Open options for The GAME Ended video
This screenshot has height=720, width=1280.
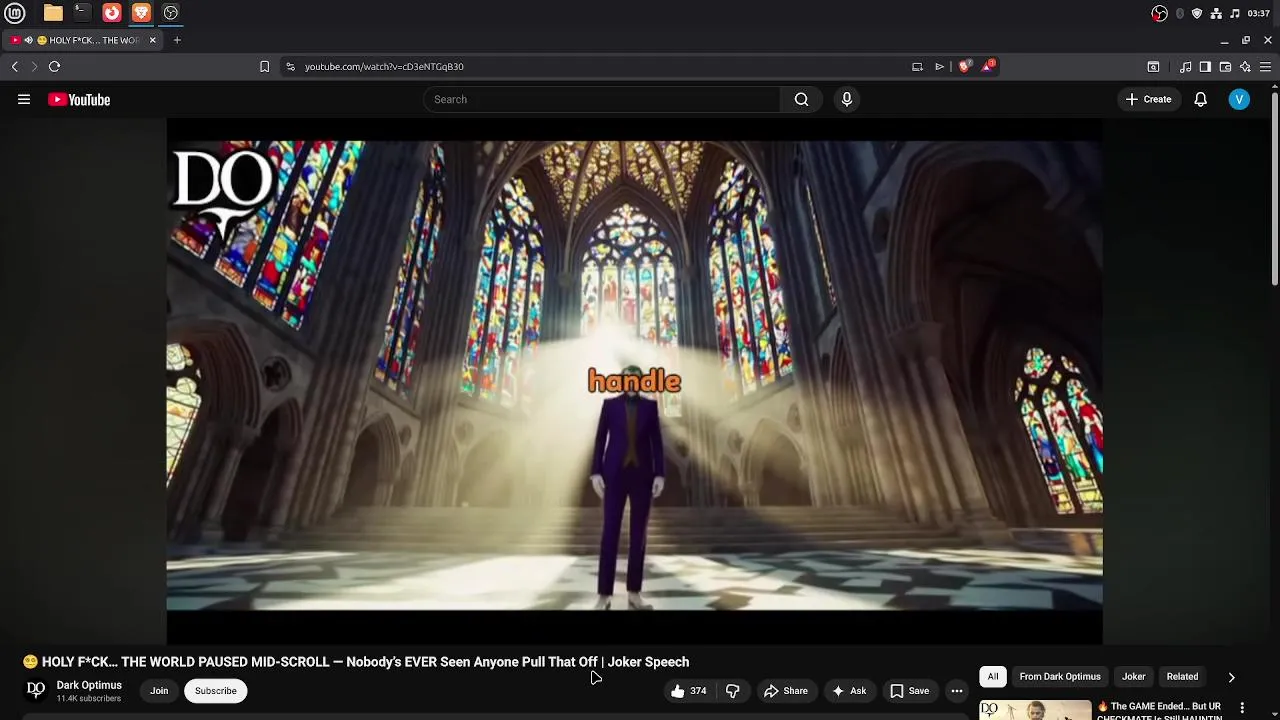click(1243, 708)
